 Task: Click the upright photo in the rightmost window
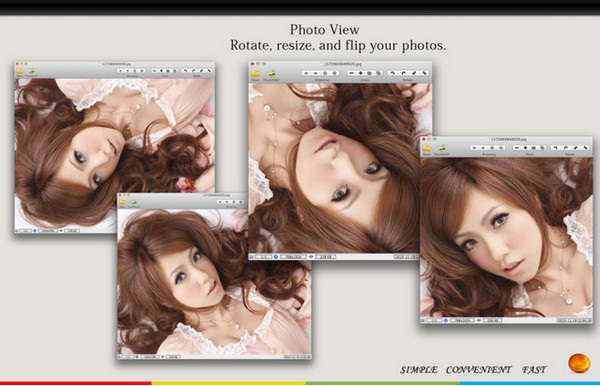click(506, 237)
